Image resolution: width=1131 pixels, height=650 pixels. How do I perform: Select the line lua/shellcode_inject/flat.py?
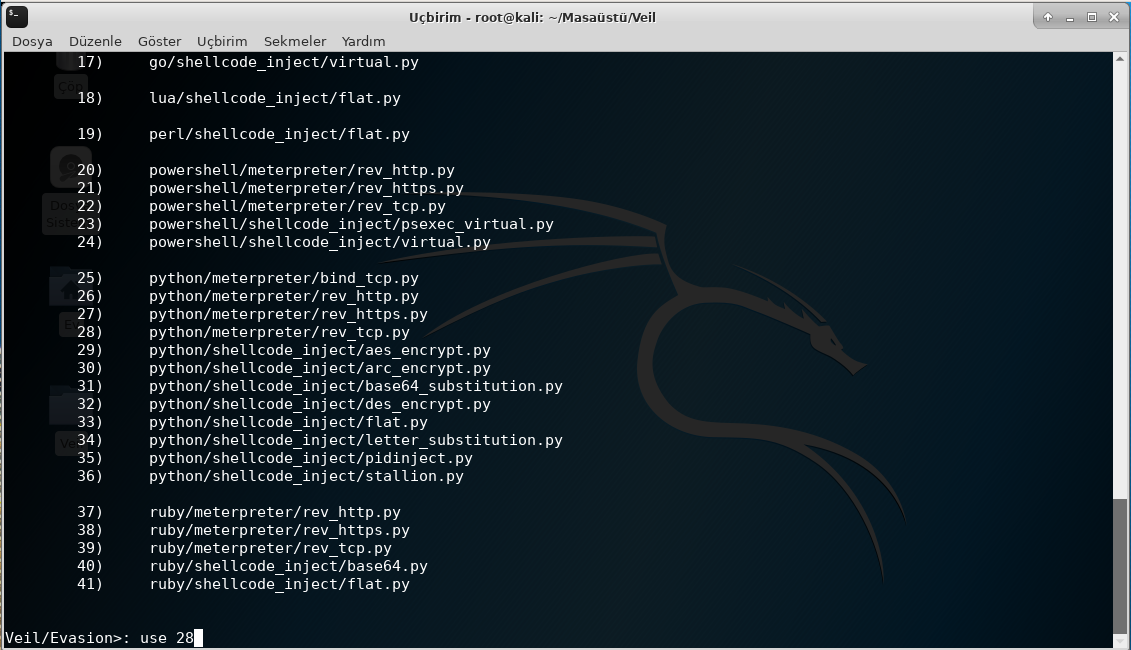275,98
